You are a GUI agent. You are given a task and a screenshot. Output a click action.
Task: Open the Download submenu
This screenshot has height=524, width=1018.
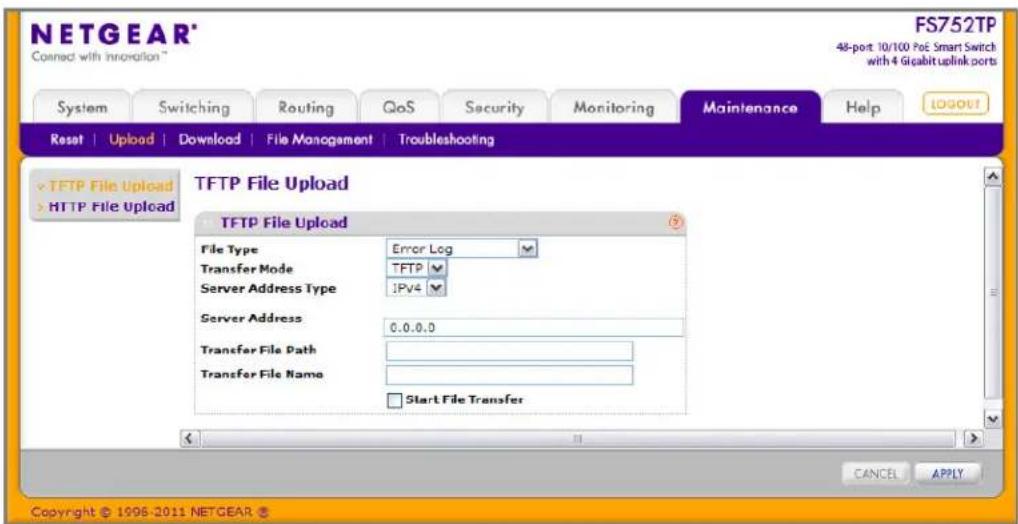point(210,140)
